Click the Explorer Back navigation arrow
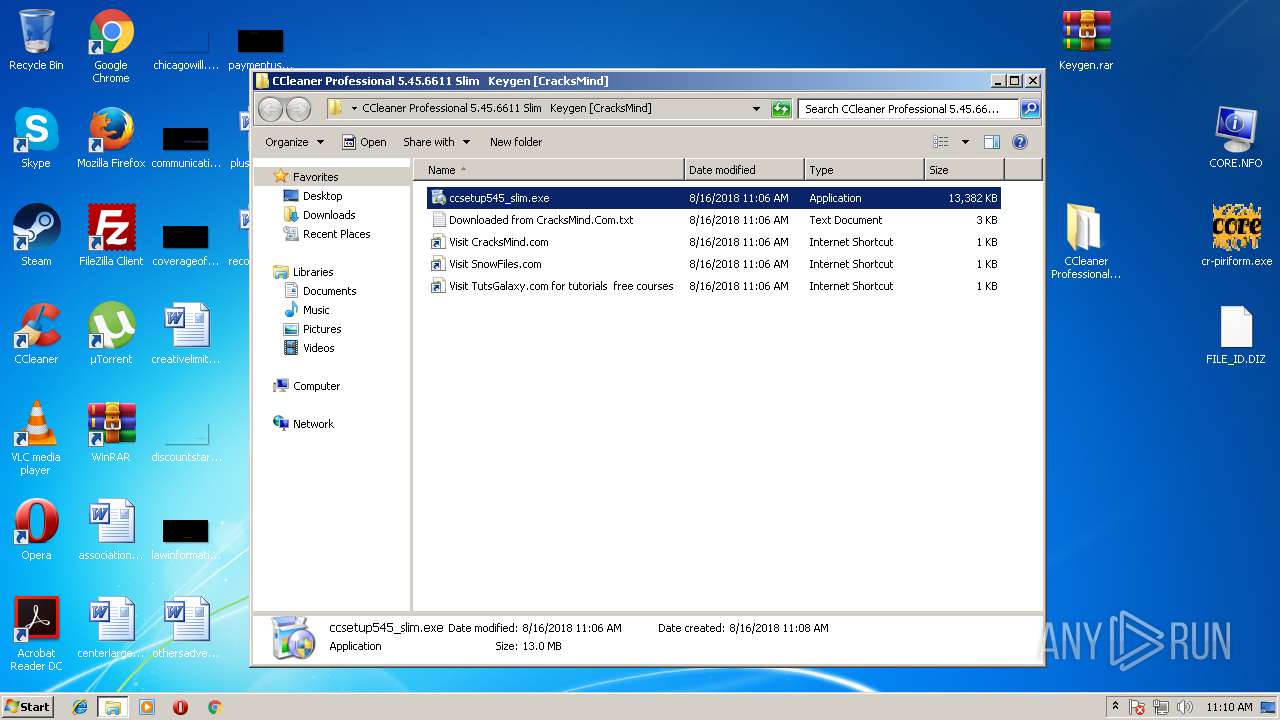Viewport: 1280px width, 720px height. [270, 109]
